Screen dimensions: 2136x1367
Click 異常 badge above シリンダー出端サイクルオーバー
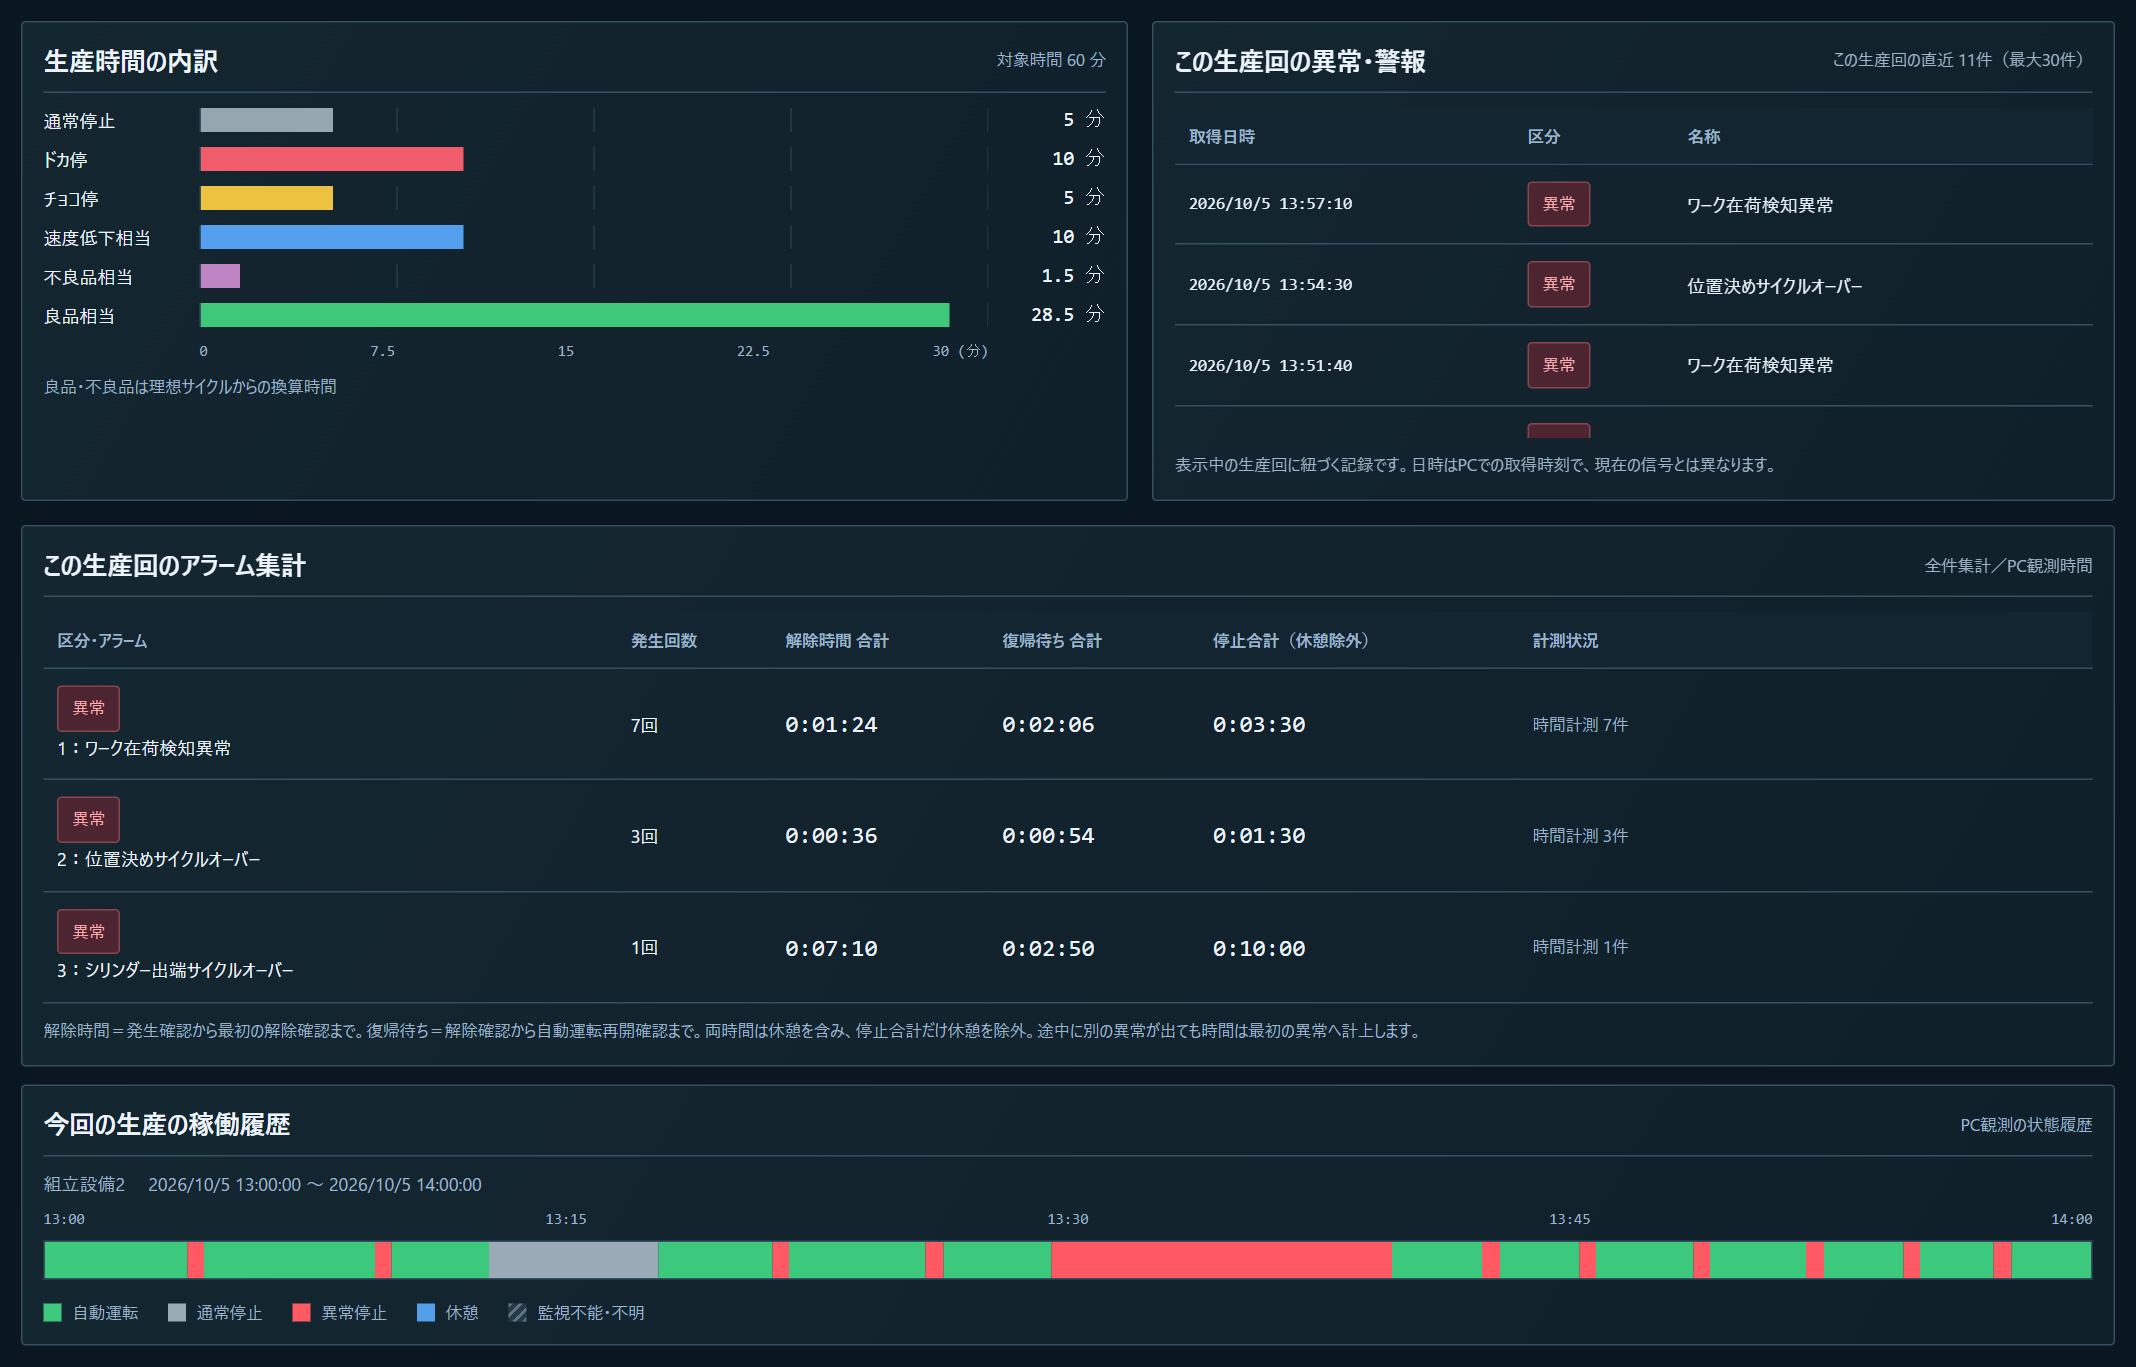[88, 931]
